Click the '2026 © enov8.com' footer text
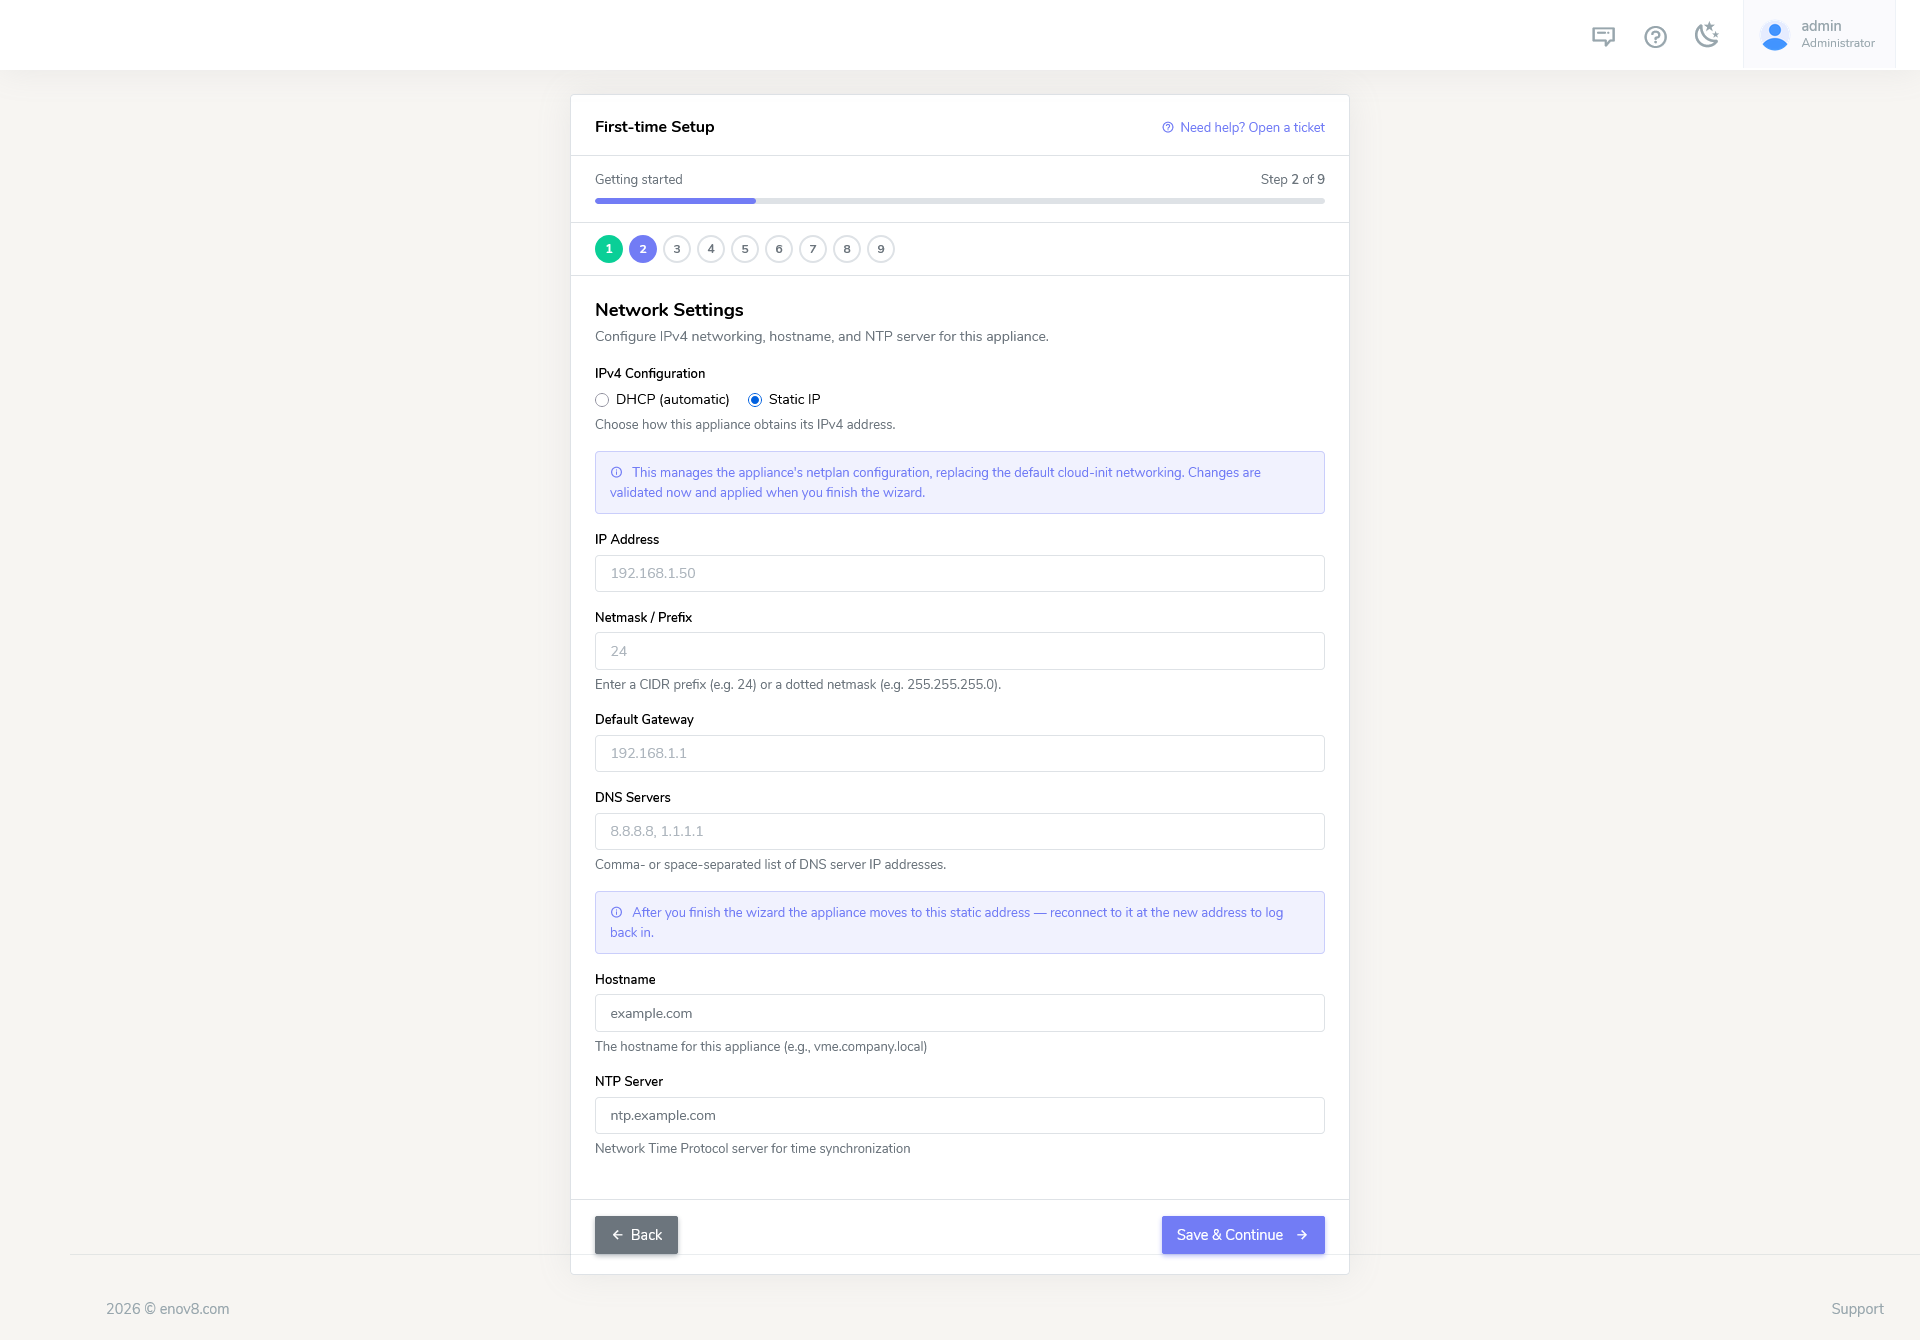Image resolution: width=1920 pixels, height=1340 pixels. tap(168, 1309)
